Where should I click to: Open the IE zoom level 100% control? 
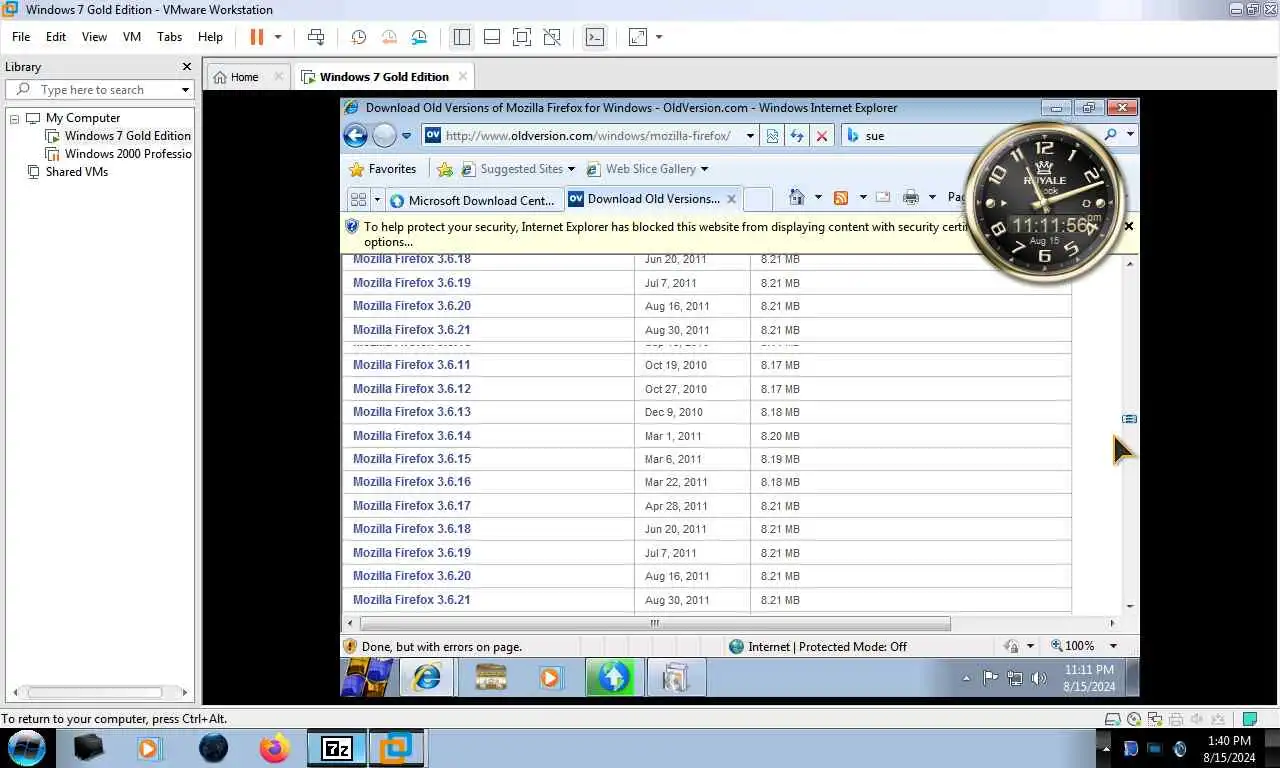tap(1083, 646)
